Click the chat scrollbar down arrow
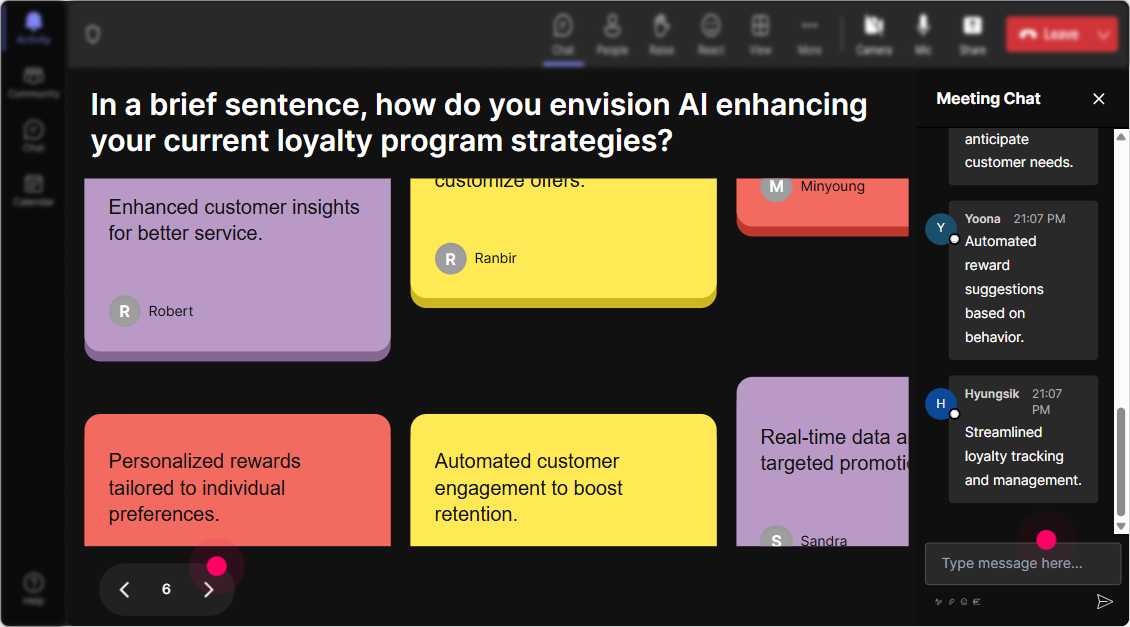The image size is (1130, 627). [x=1121, y=527]
